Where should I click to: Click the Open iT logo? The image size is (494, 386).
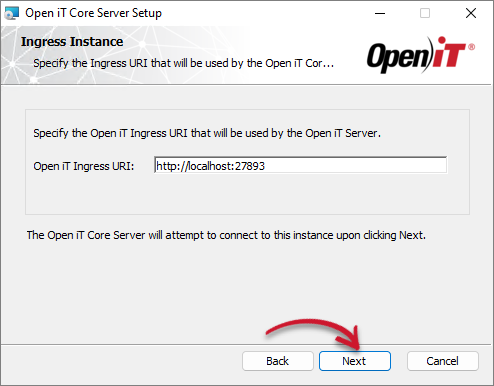421,55
